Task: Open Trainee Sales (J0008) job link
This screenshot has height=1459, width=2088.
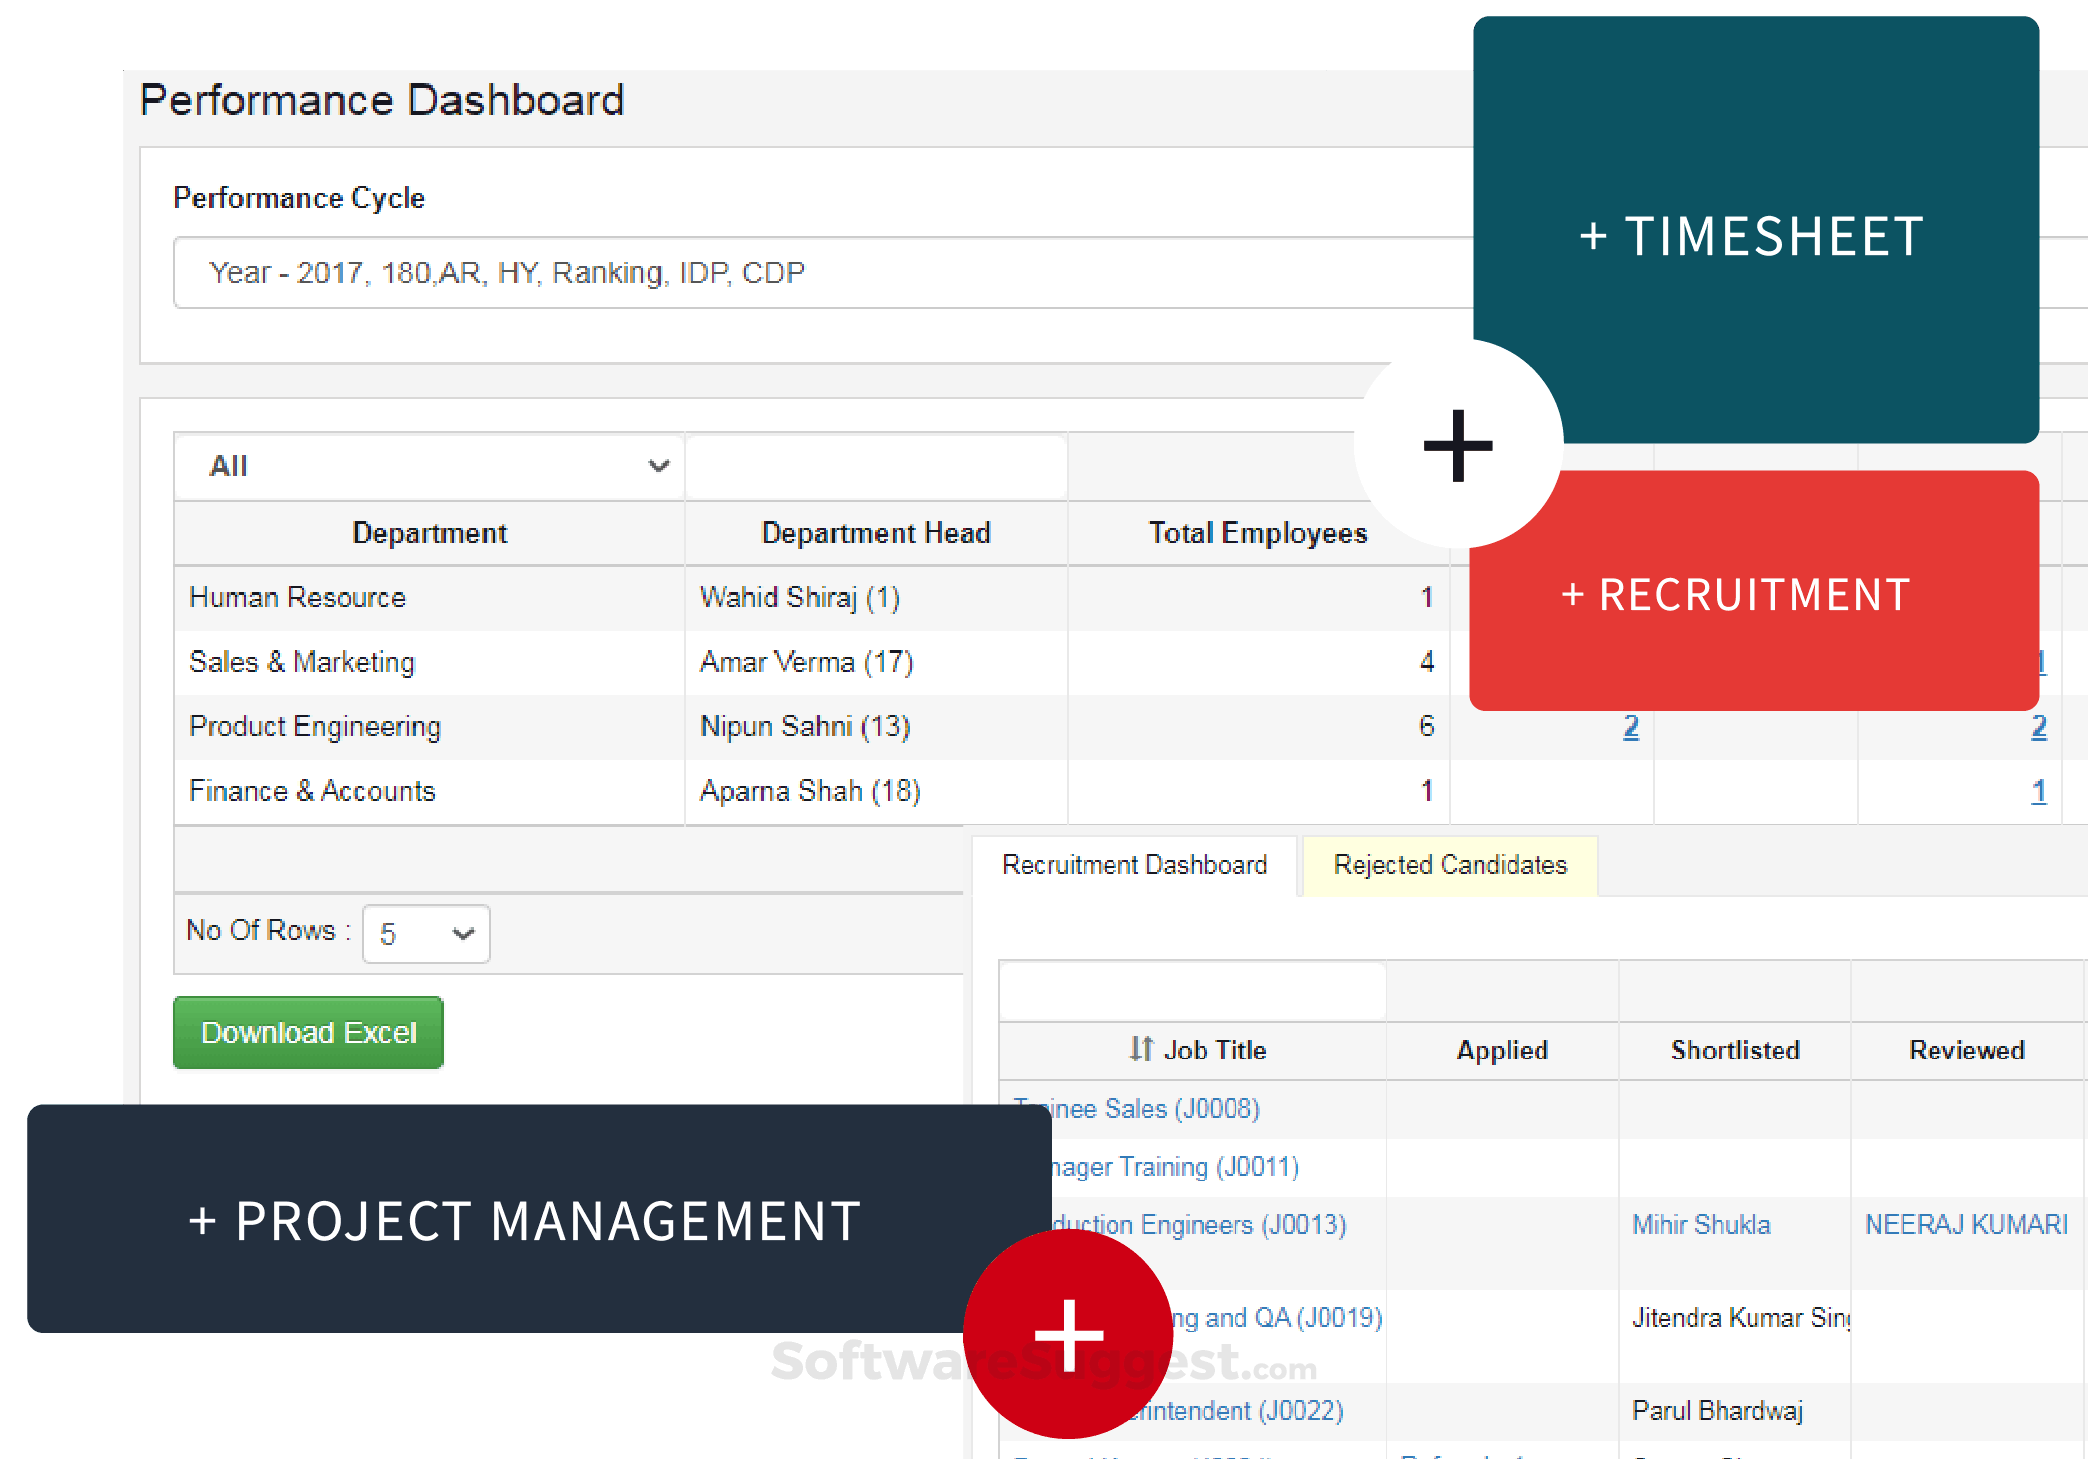Action: [x=1136, y=1109]
